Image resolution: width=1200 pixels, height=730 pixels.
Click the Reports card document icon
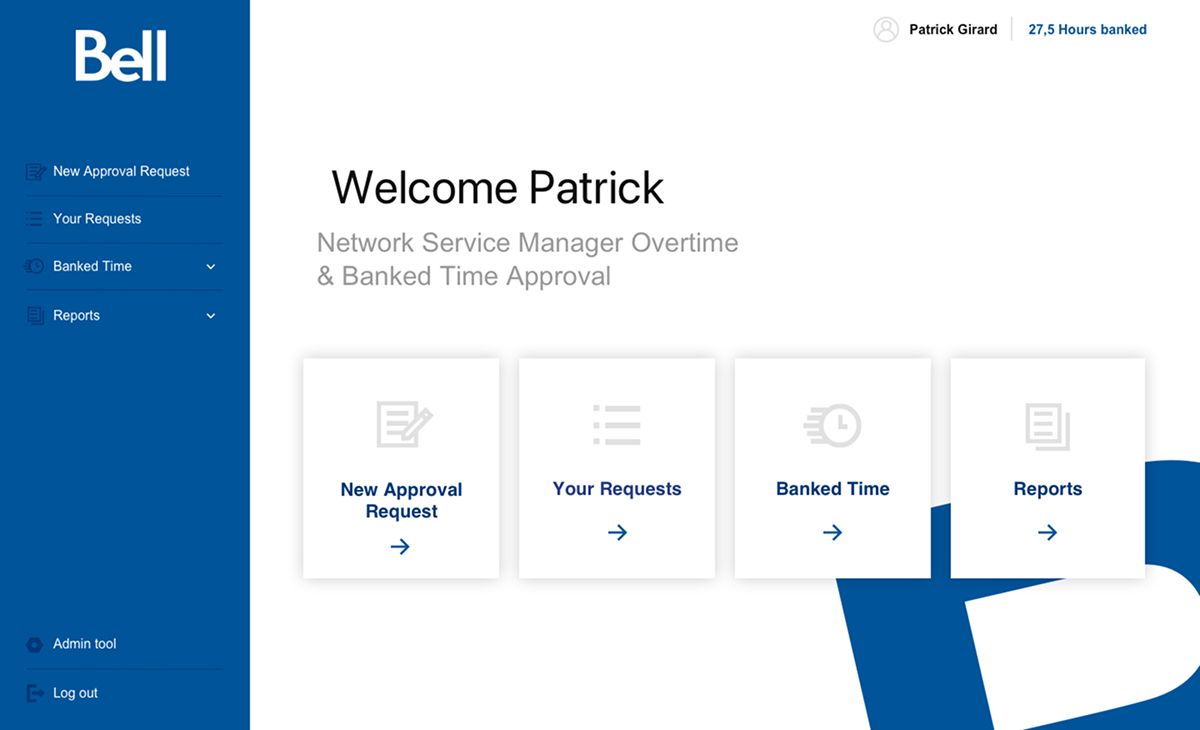1047,426
